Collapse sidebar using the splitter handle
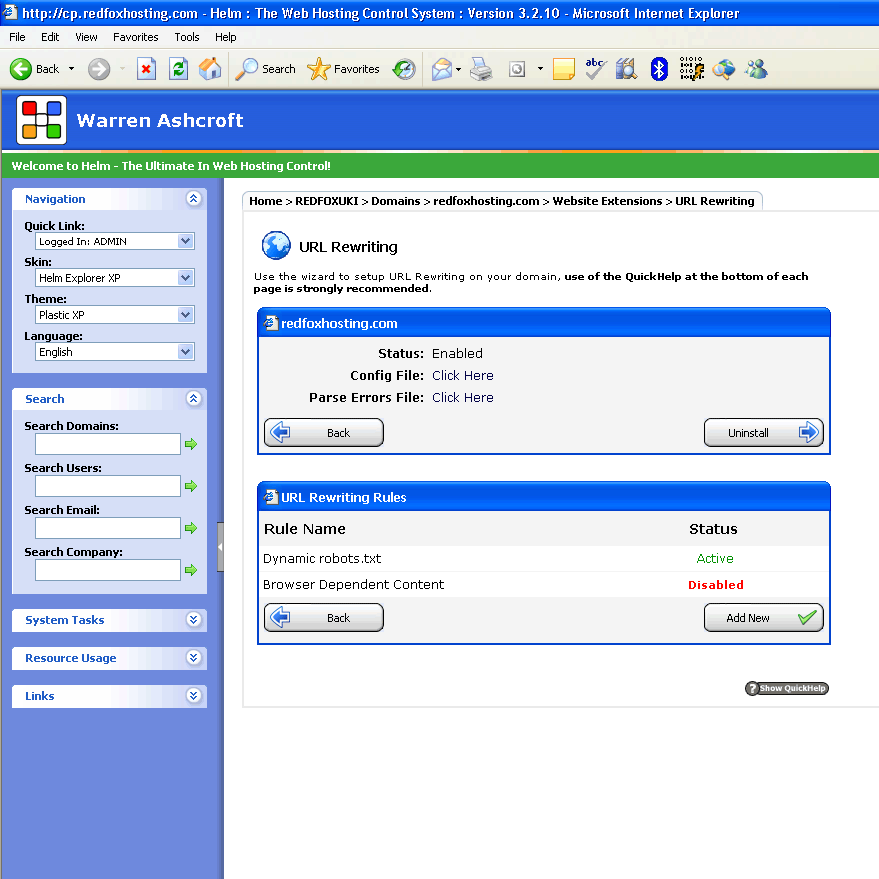 (220, 547)
